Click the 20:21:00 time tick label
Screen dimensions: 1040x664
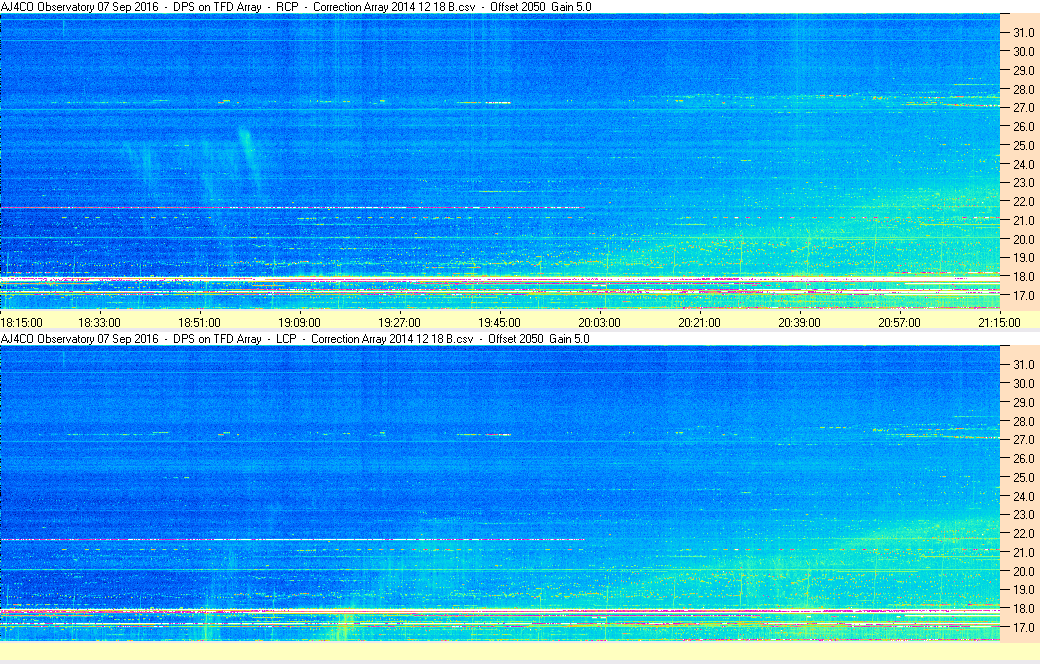(699, 322)
